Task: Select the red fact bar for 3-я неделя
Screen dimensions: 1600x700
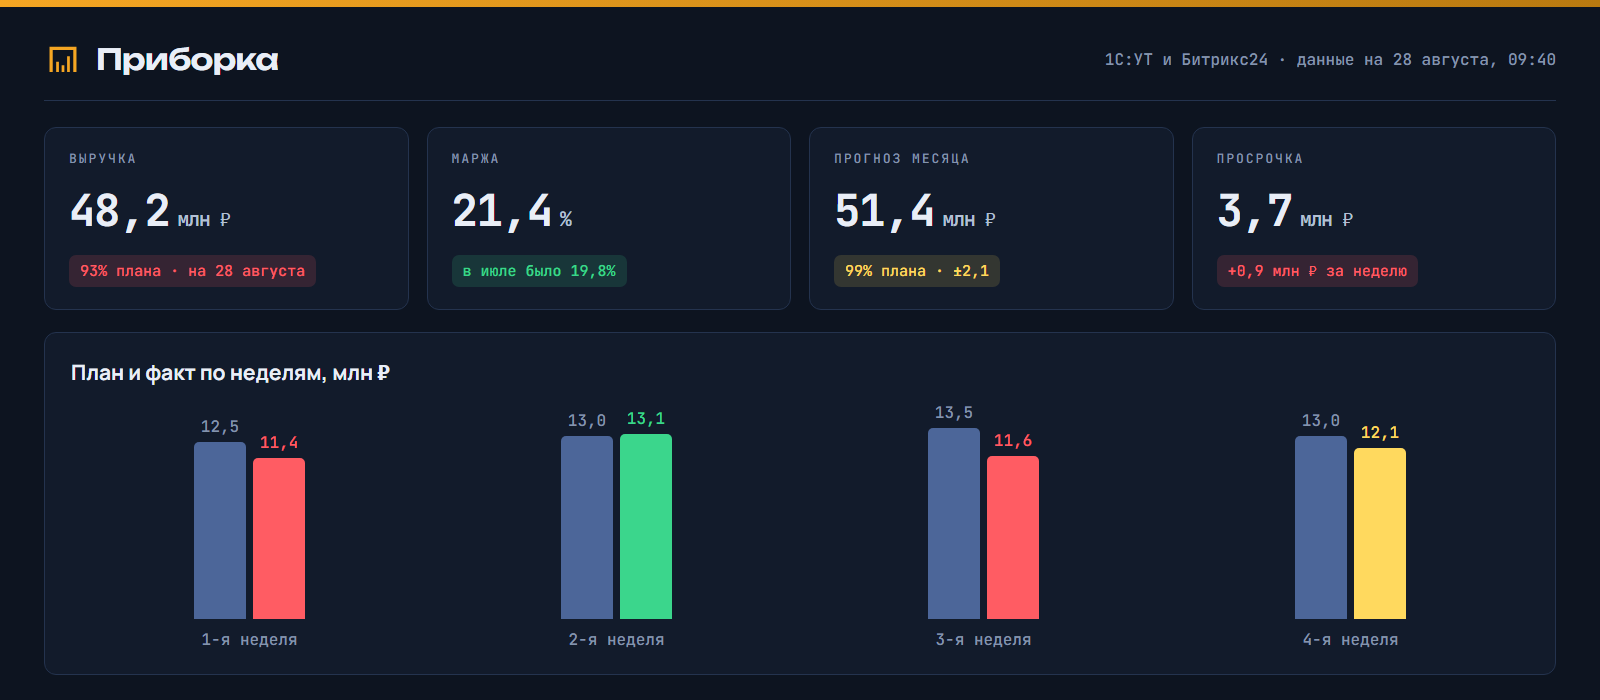Action: pyautogui.click(x=1013, y=538)
